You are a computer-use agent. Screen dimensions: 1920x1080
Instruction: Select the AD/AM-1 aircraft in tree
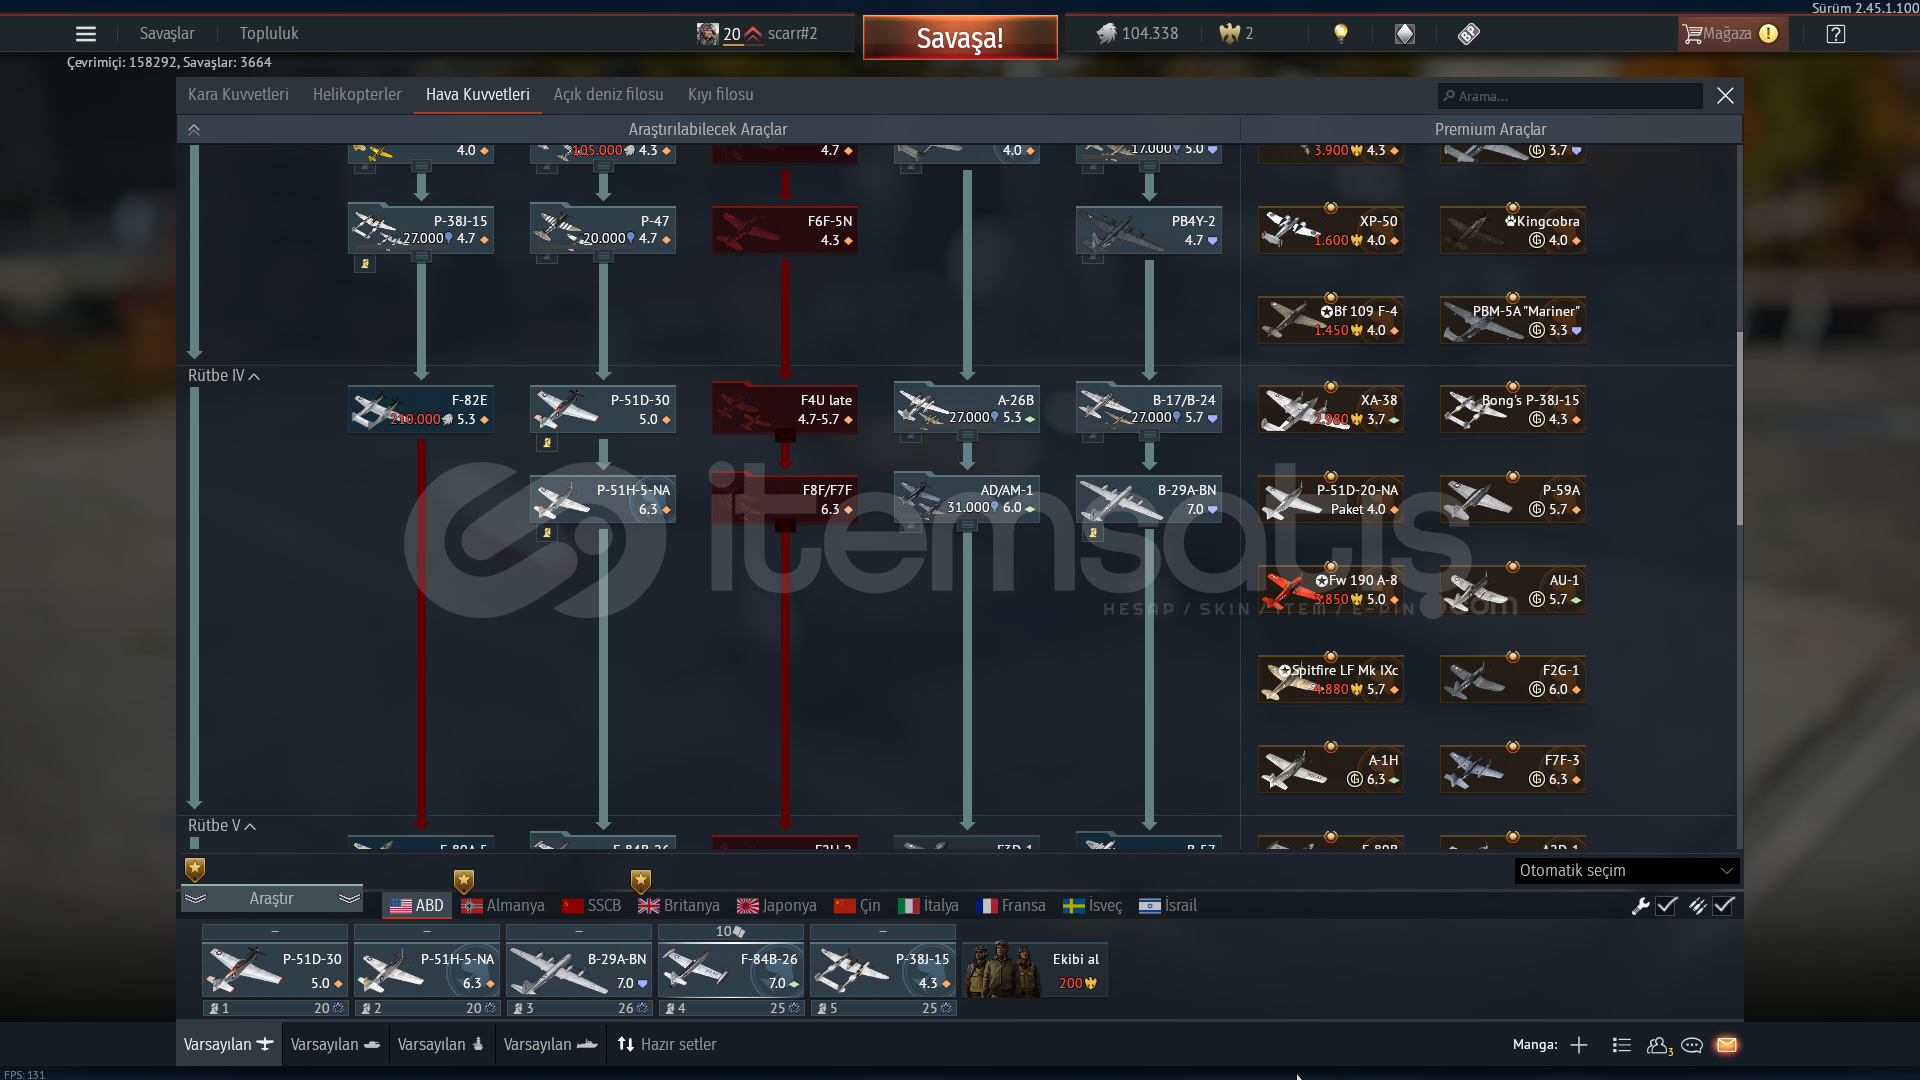[x=967, y=499]
